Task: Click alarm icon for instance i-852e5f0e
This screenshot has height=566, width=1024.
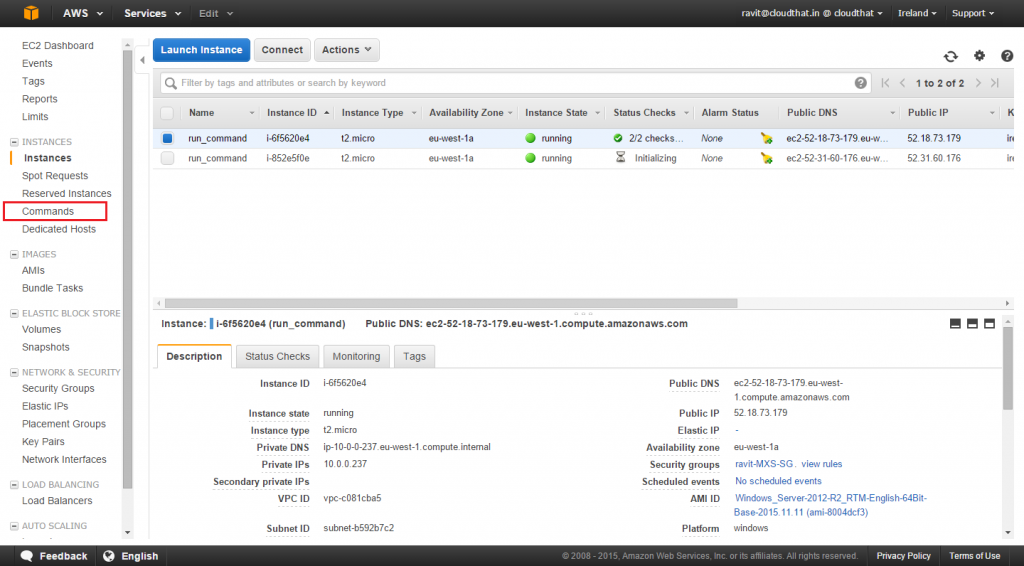Action: (x=767, y=158)
